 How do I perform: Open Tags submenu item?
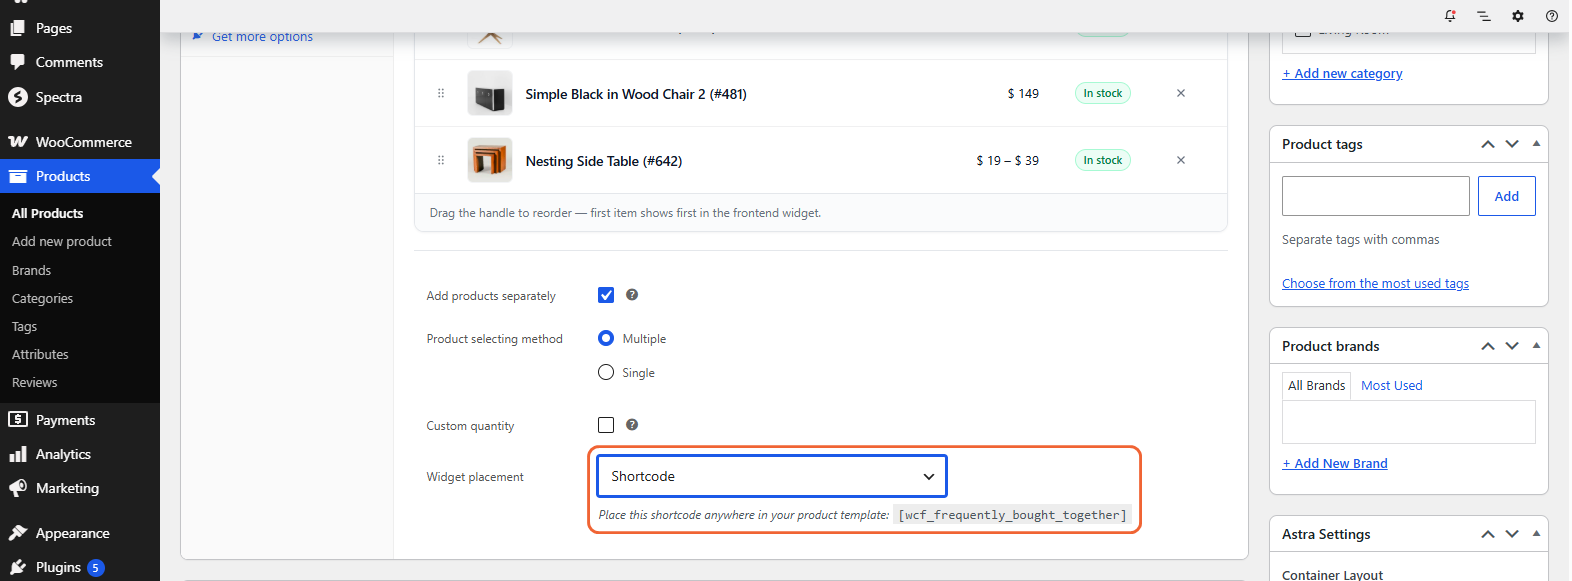[x=24, y=326]
